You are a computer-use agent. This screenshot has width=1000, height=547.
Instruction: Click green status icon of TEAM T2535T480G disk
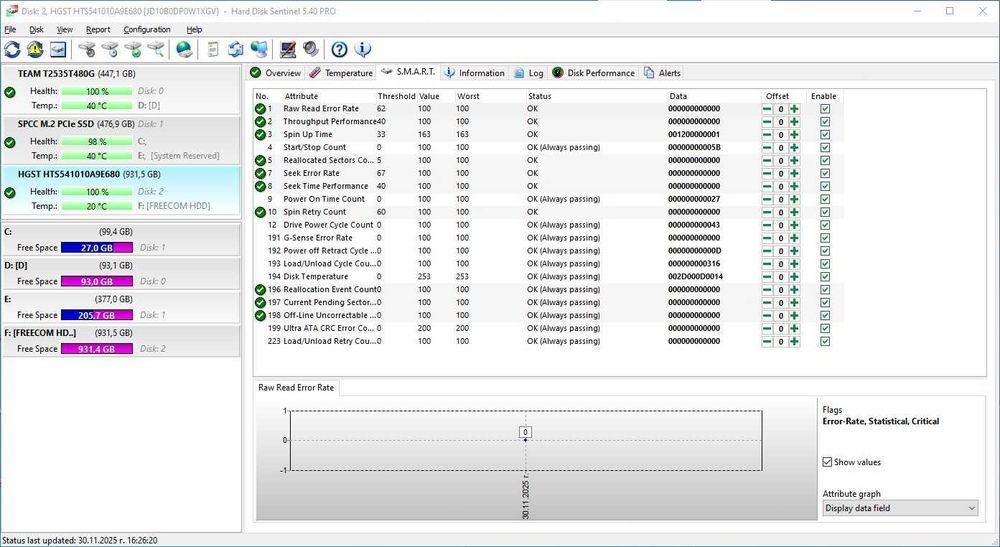[x=10, y=92]
